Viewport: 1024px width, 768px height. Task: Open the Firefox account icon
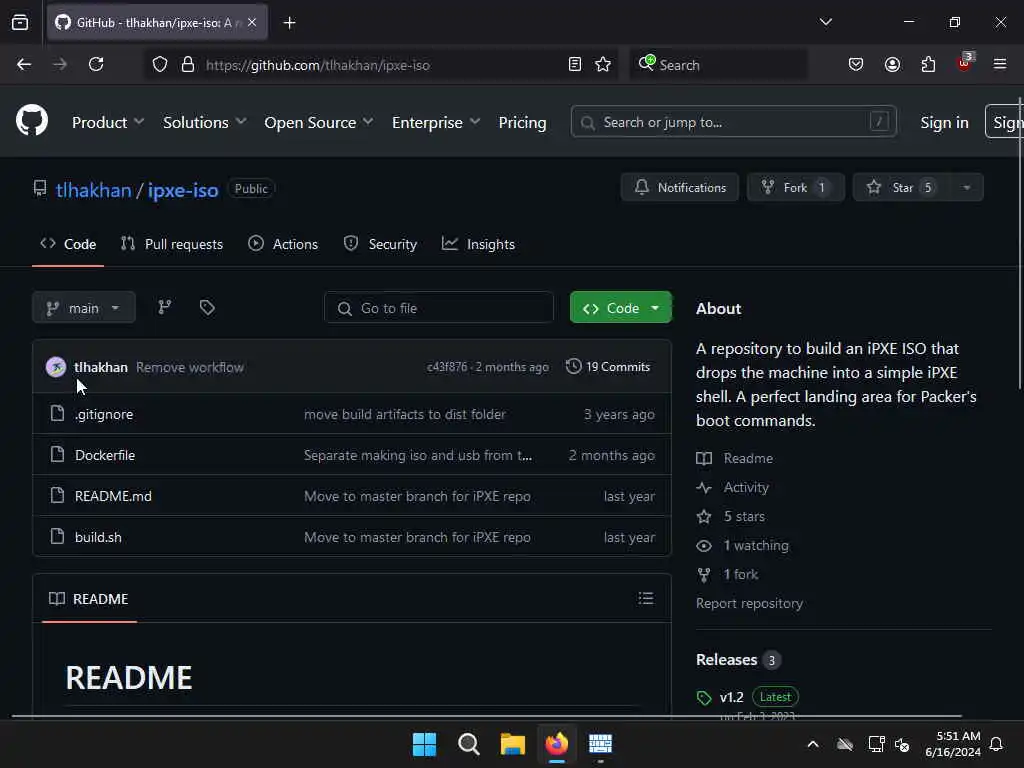click(892, 65)
